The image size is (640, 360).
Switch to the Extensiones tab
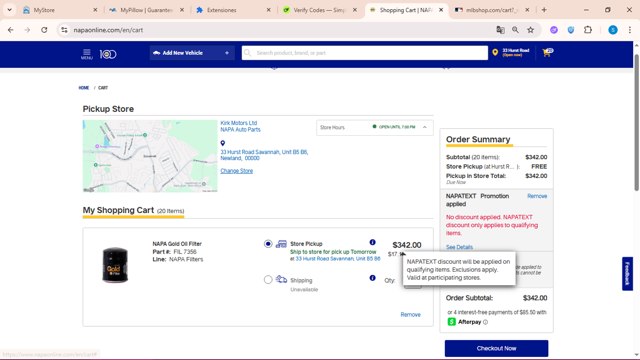point(232,10)
